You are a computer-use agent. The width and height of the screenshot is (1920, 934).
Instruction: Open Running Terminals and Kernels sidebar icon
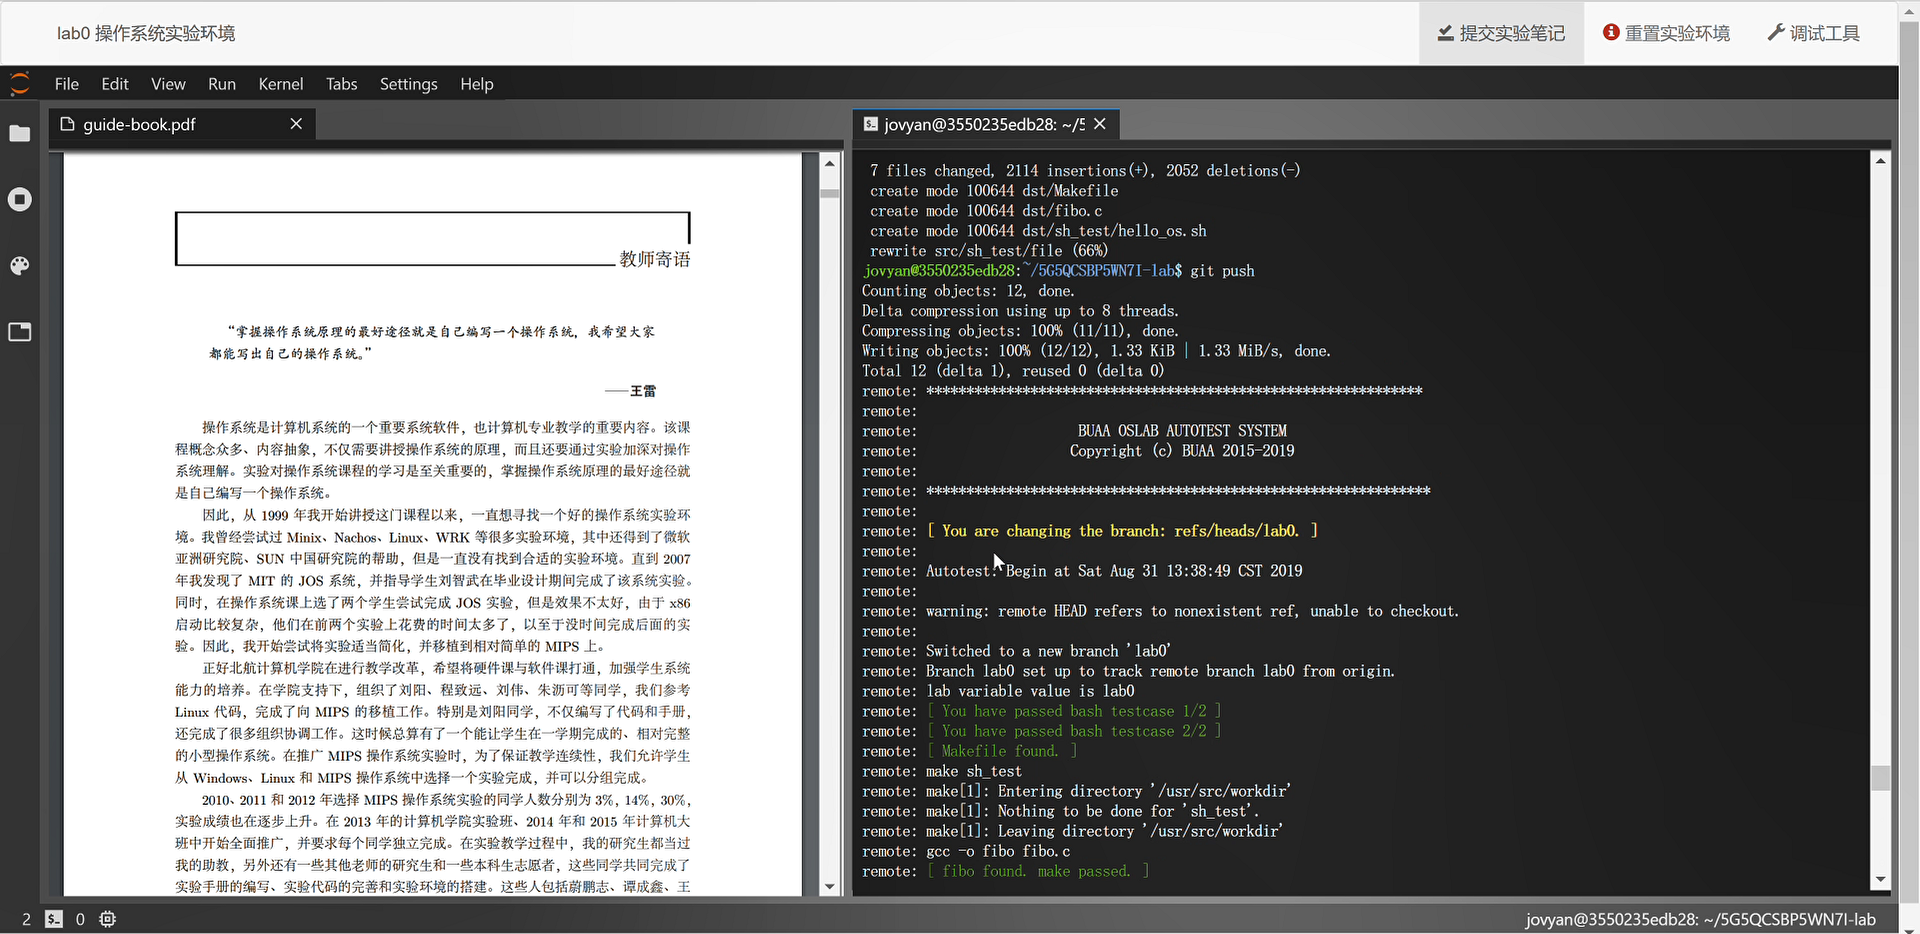[20, 199]
